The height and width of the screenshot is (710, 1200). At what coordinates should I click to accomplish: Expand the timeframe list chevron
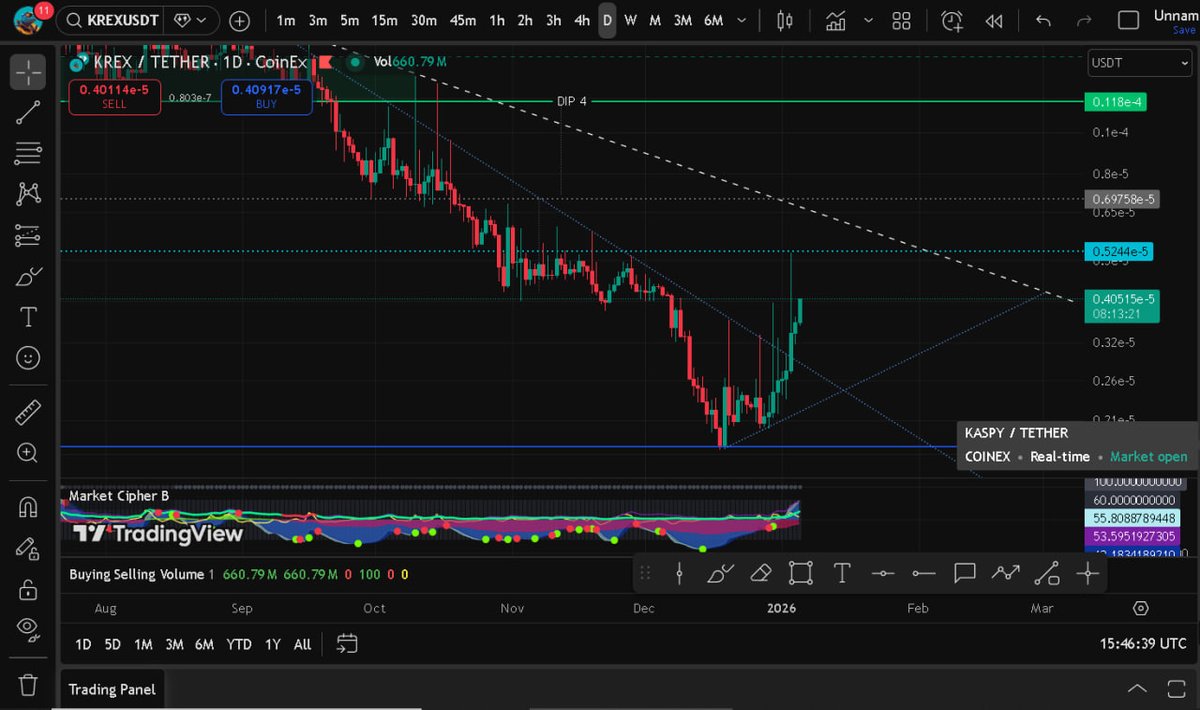(740, 20)
